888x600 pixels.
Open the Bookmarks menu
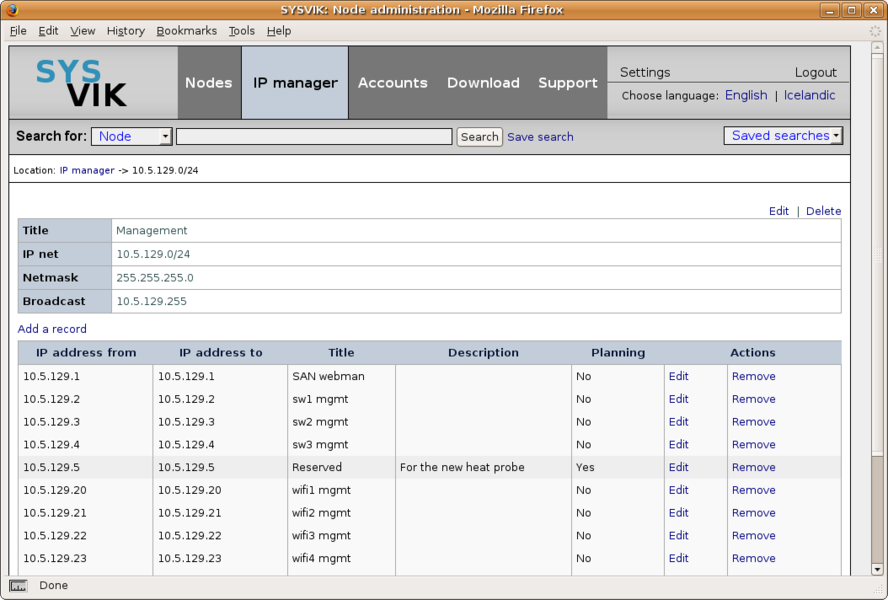click(x=186, y=31)
